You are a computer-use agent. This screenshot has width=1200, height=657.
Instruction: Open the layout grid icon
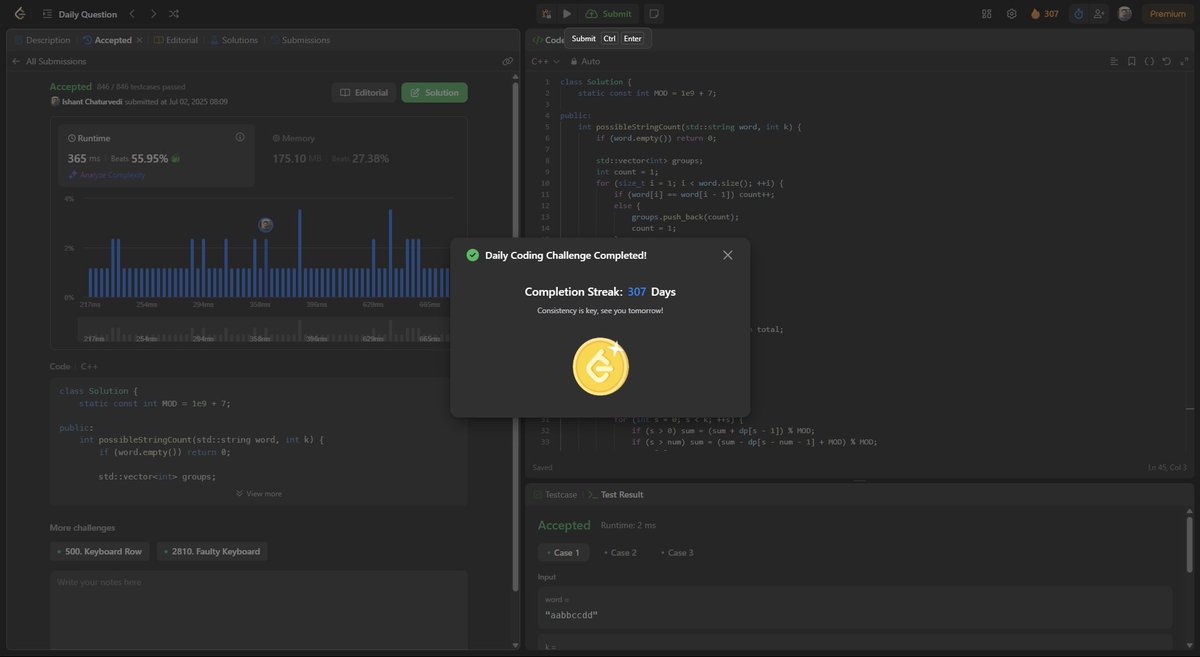click(x=987, y=14)
